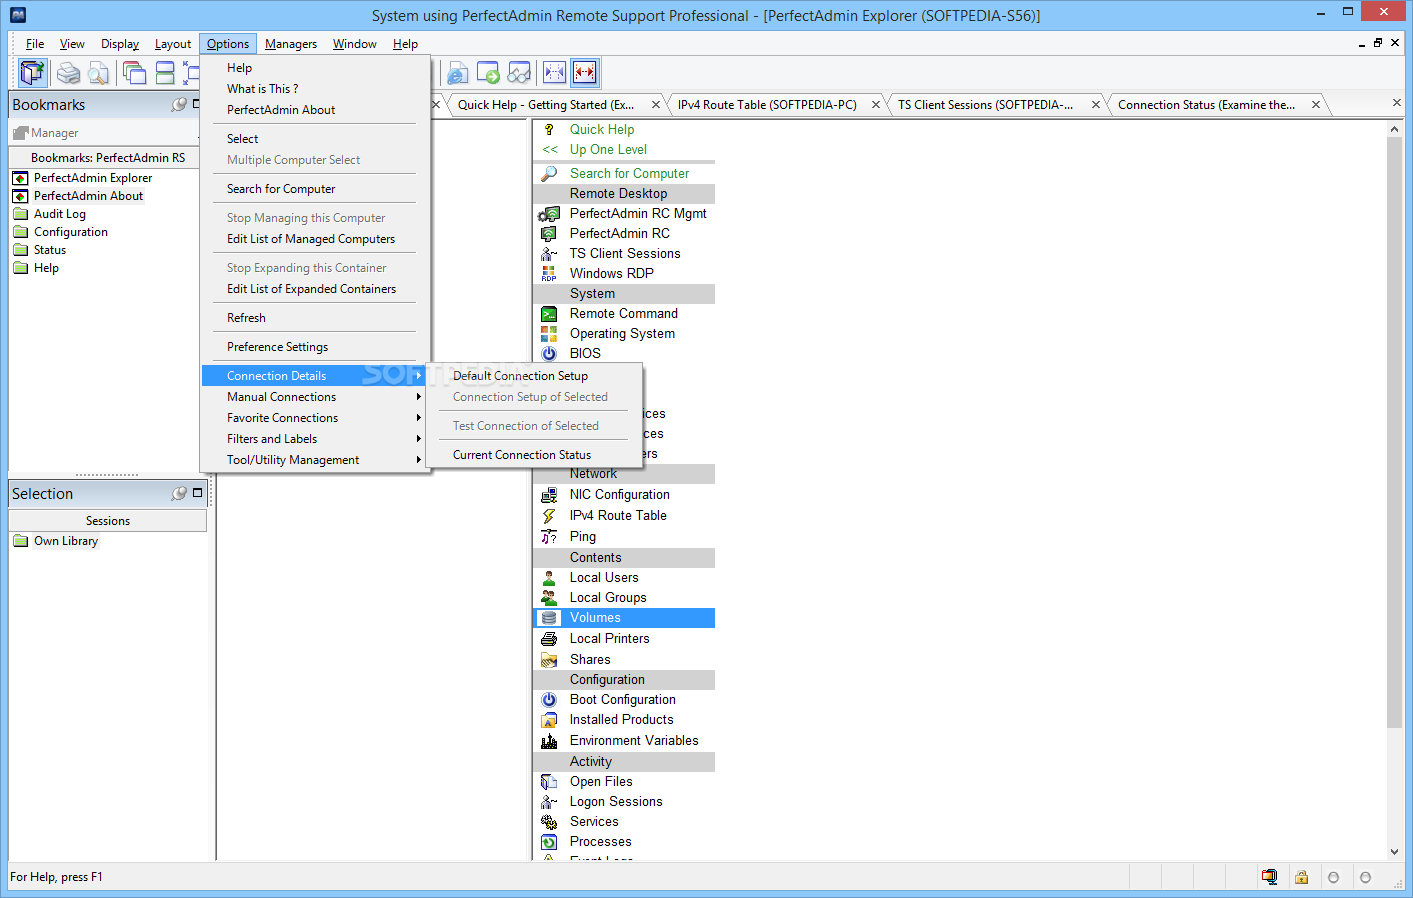This screenshot has width=1413, height=898.
Task: Select Boot Configuration entry
Action: point(625,700)
